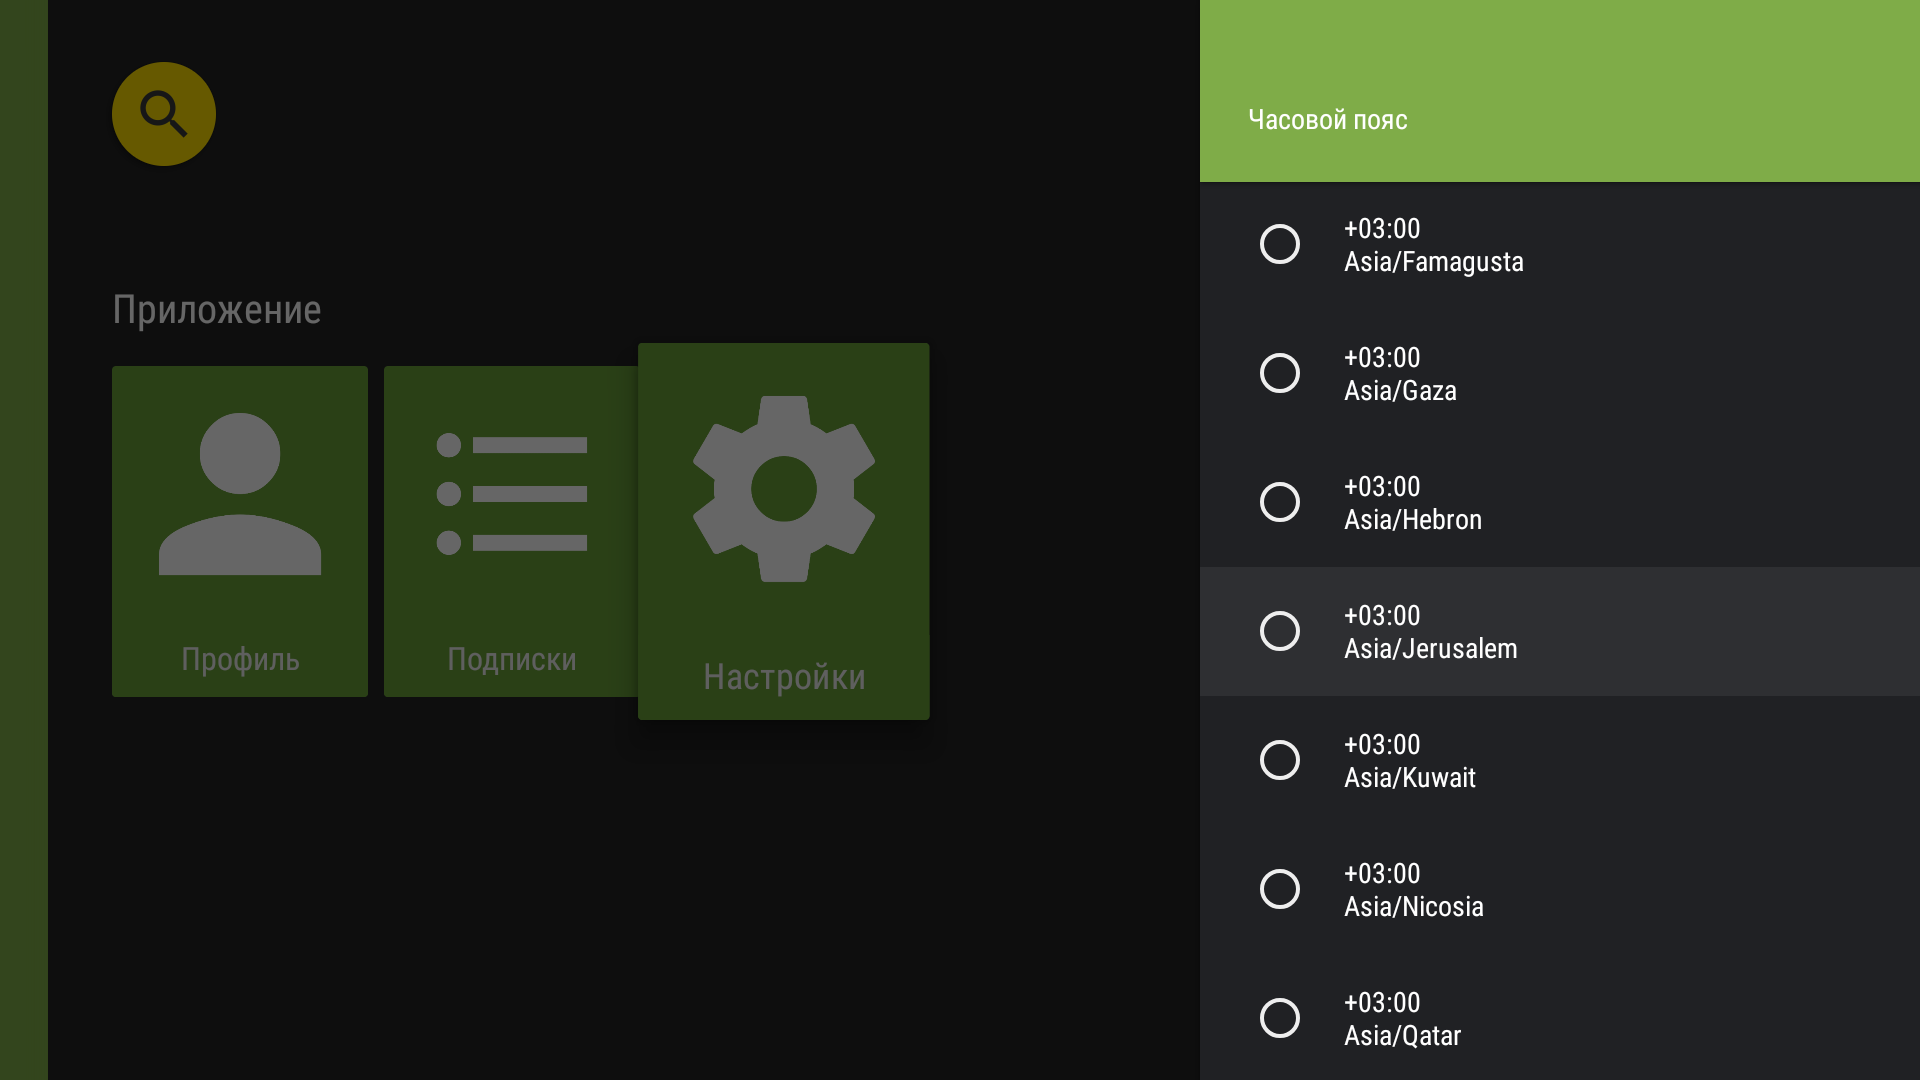Click the Asia/Hebron timezone label
1920x1080 pixels.
[1413, 520]
